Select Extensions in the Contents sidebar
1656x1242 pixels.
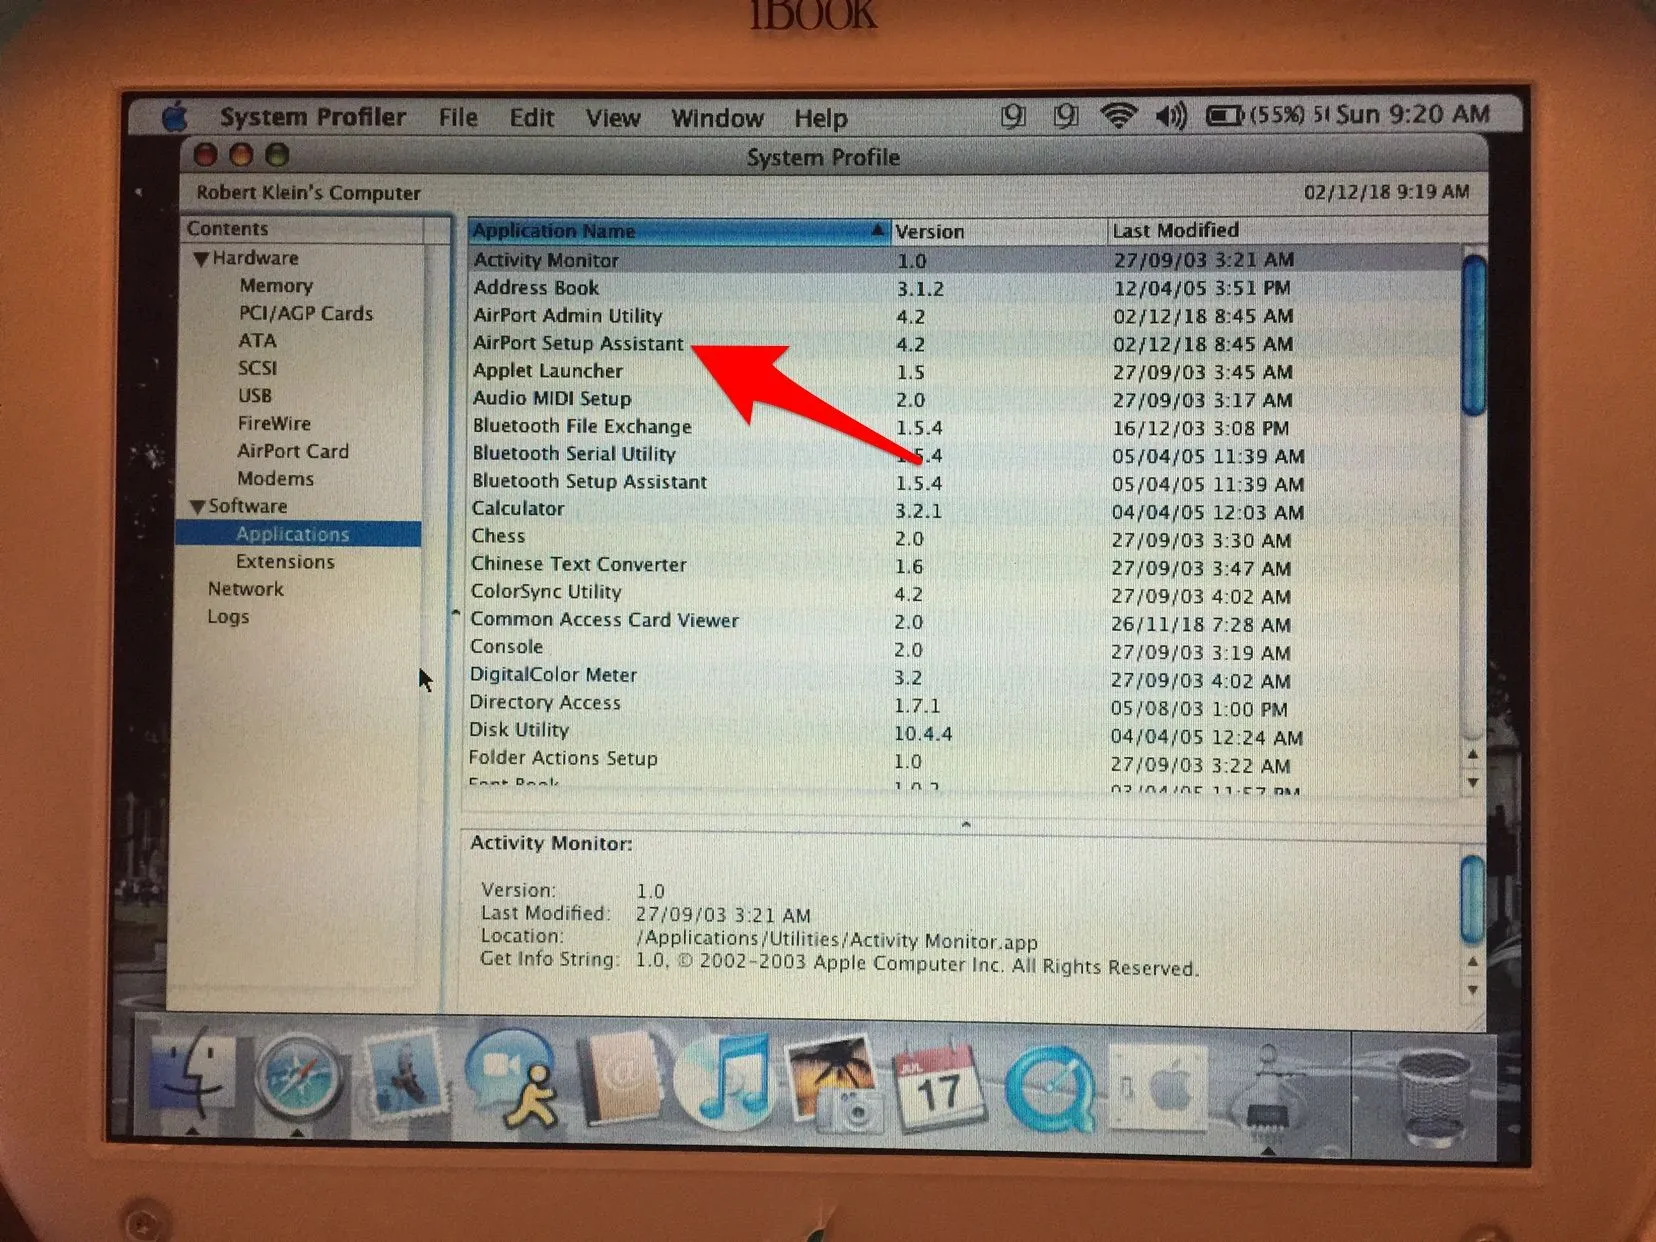point(285,562)
